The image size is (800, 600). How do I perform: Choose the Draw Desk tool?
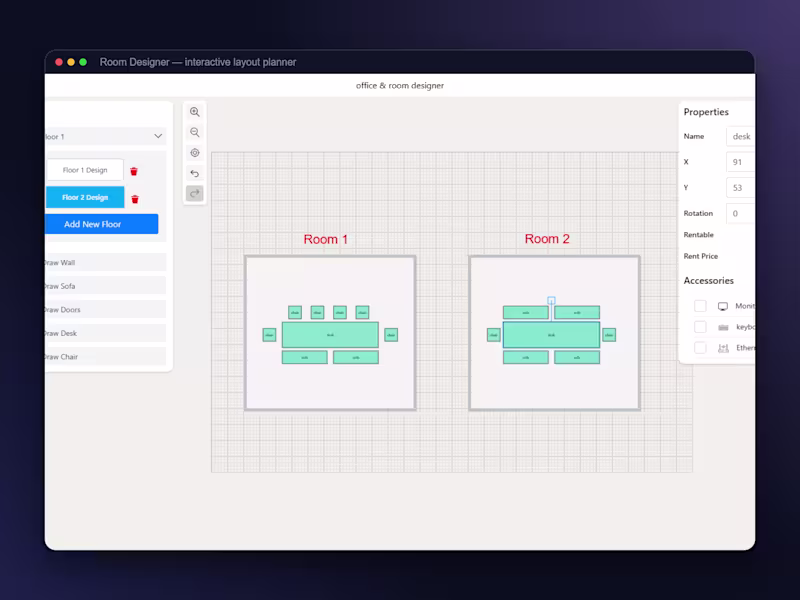(x=105, y=333)
